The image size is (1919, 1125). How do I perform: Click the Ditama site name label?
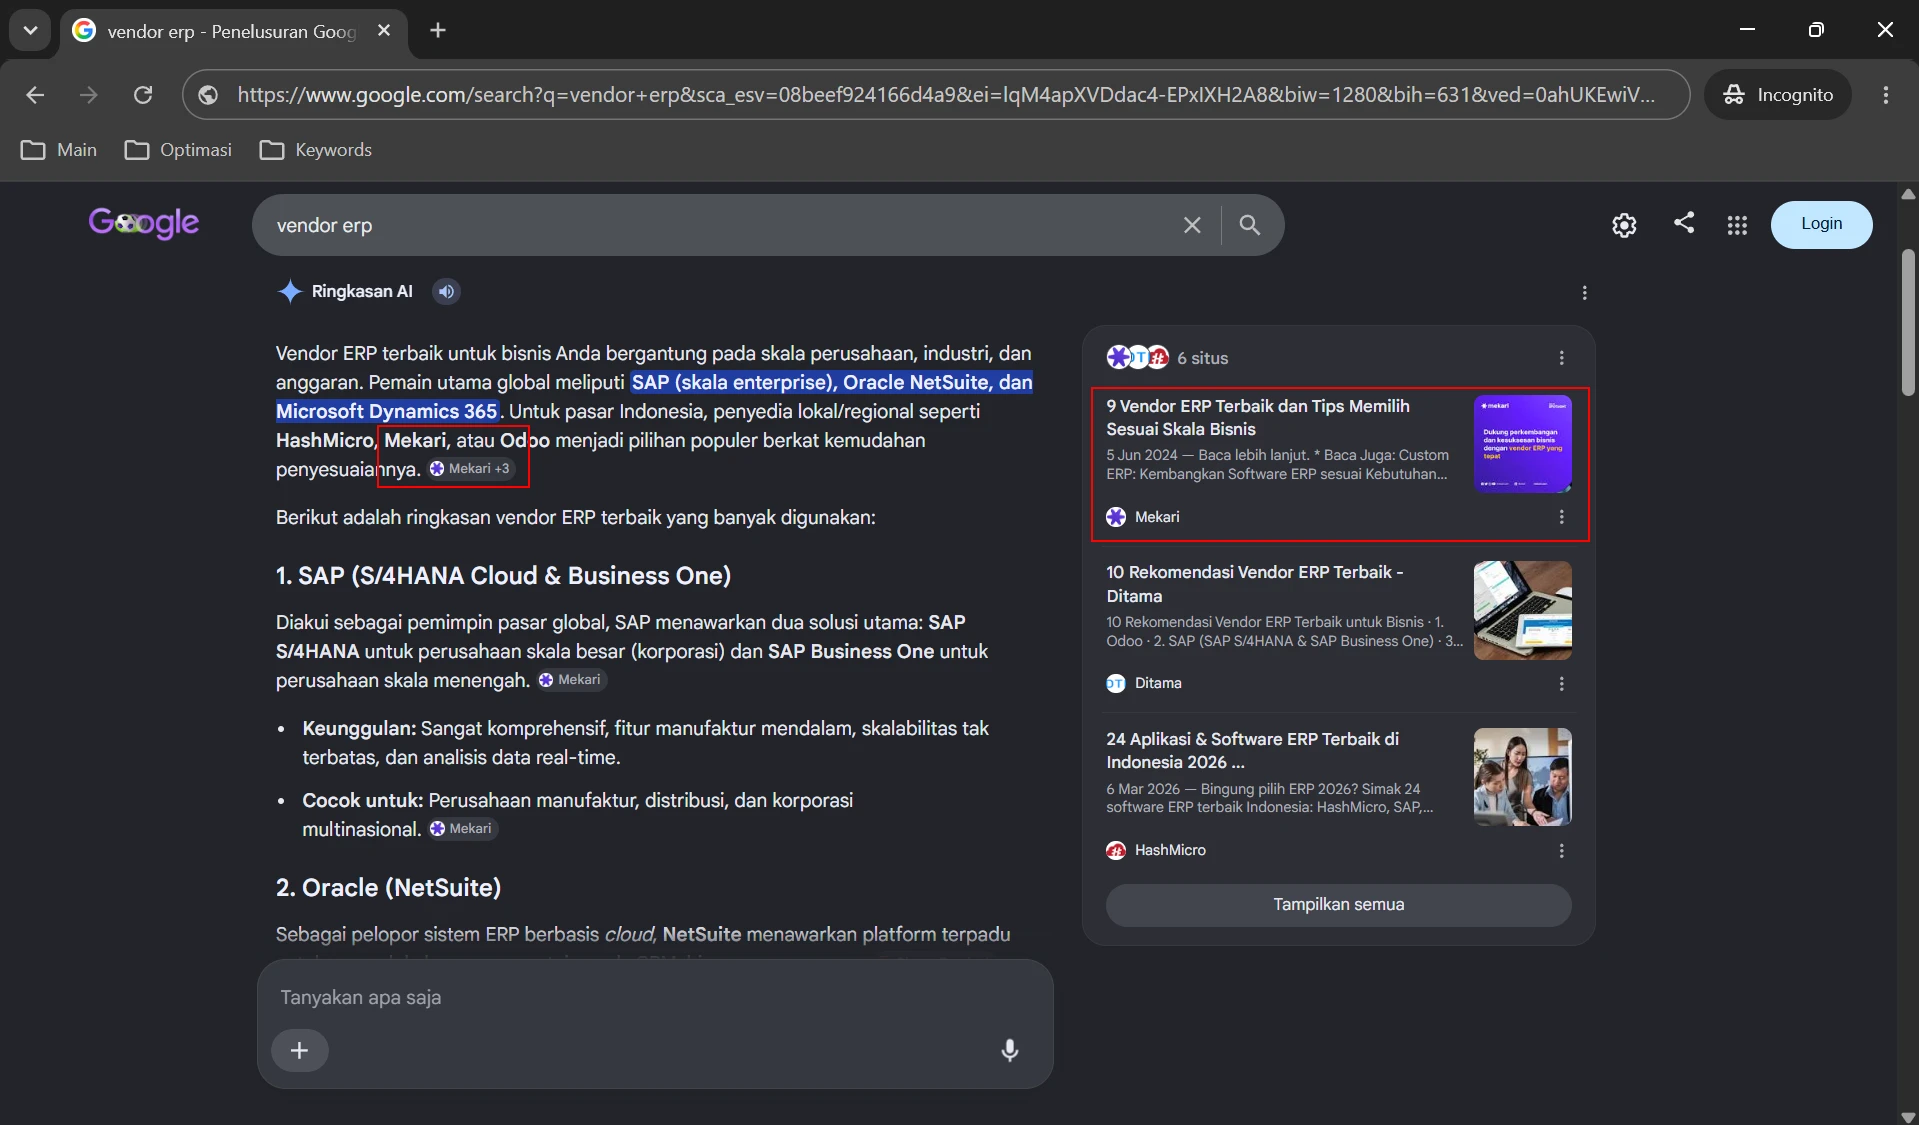(1158, 684)
